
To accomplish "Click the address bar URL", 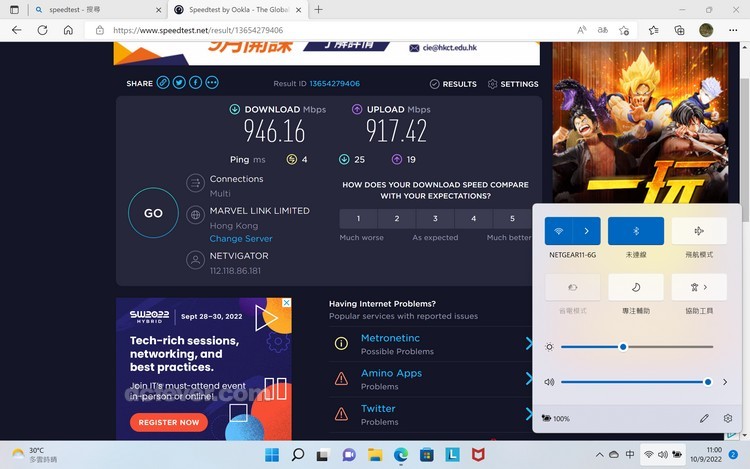I will coord(198,30).
